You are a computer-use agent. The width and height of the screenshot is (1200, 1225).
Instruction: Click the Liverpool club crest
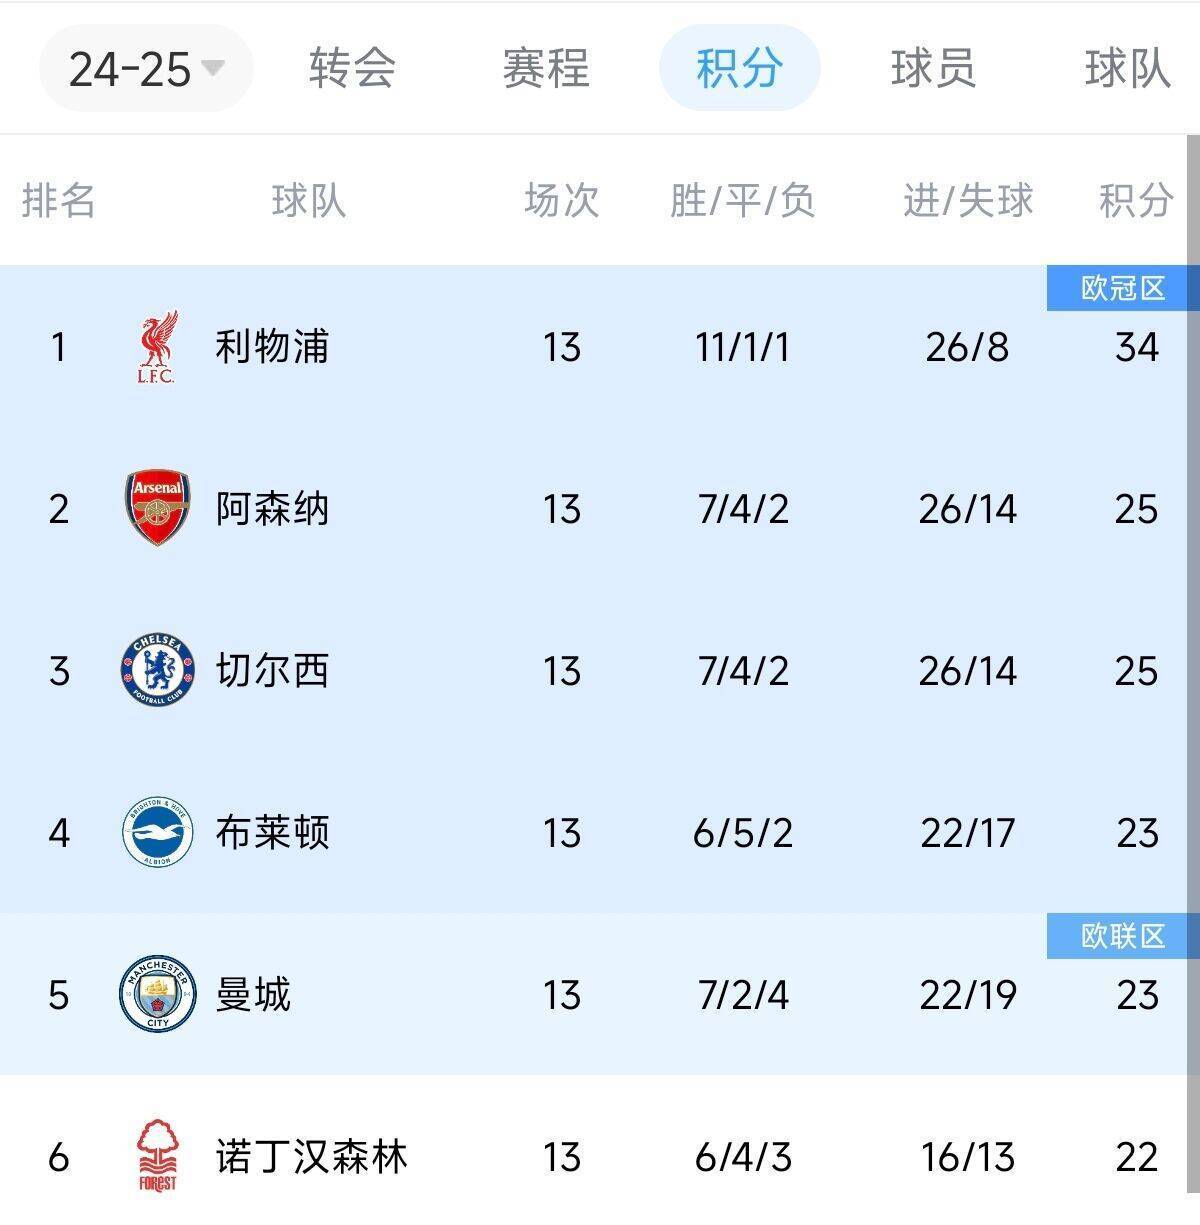point(155,348)
